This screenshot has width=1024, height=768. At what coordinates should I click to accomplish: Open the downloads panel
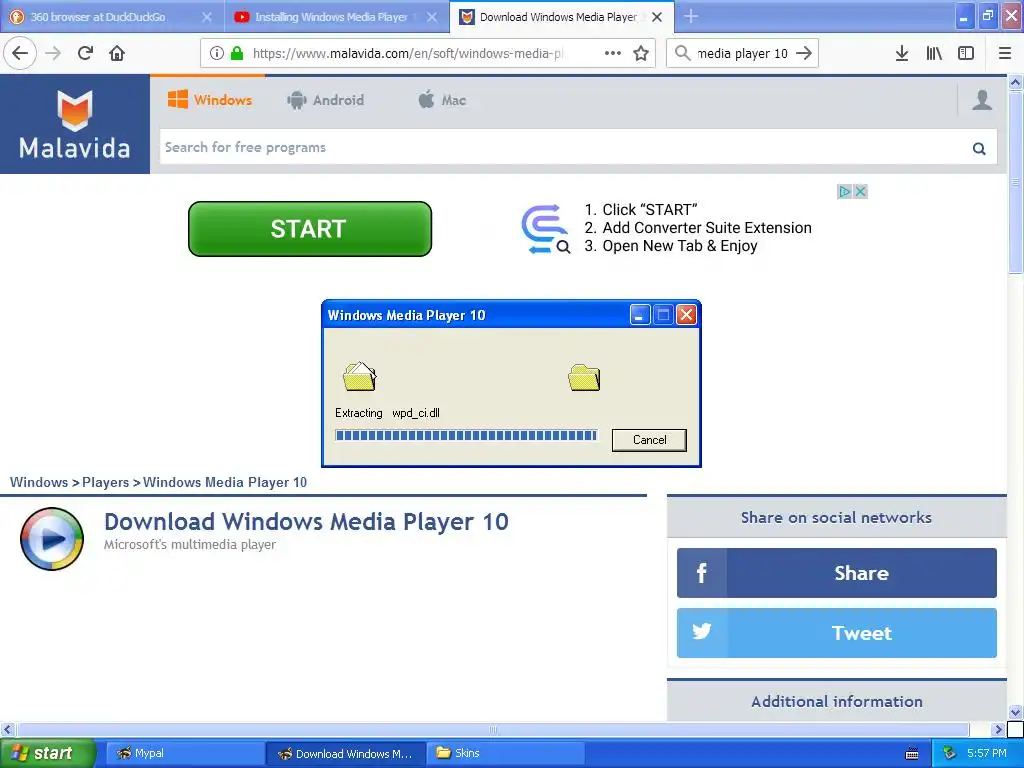coord(902,53)
